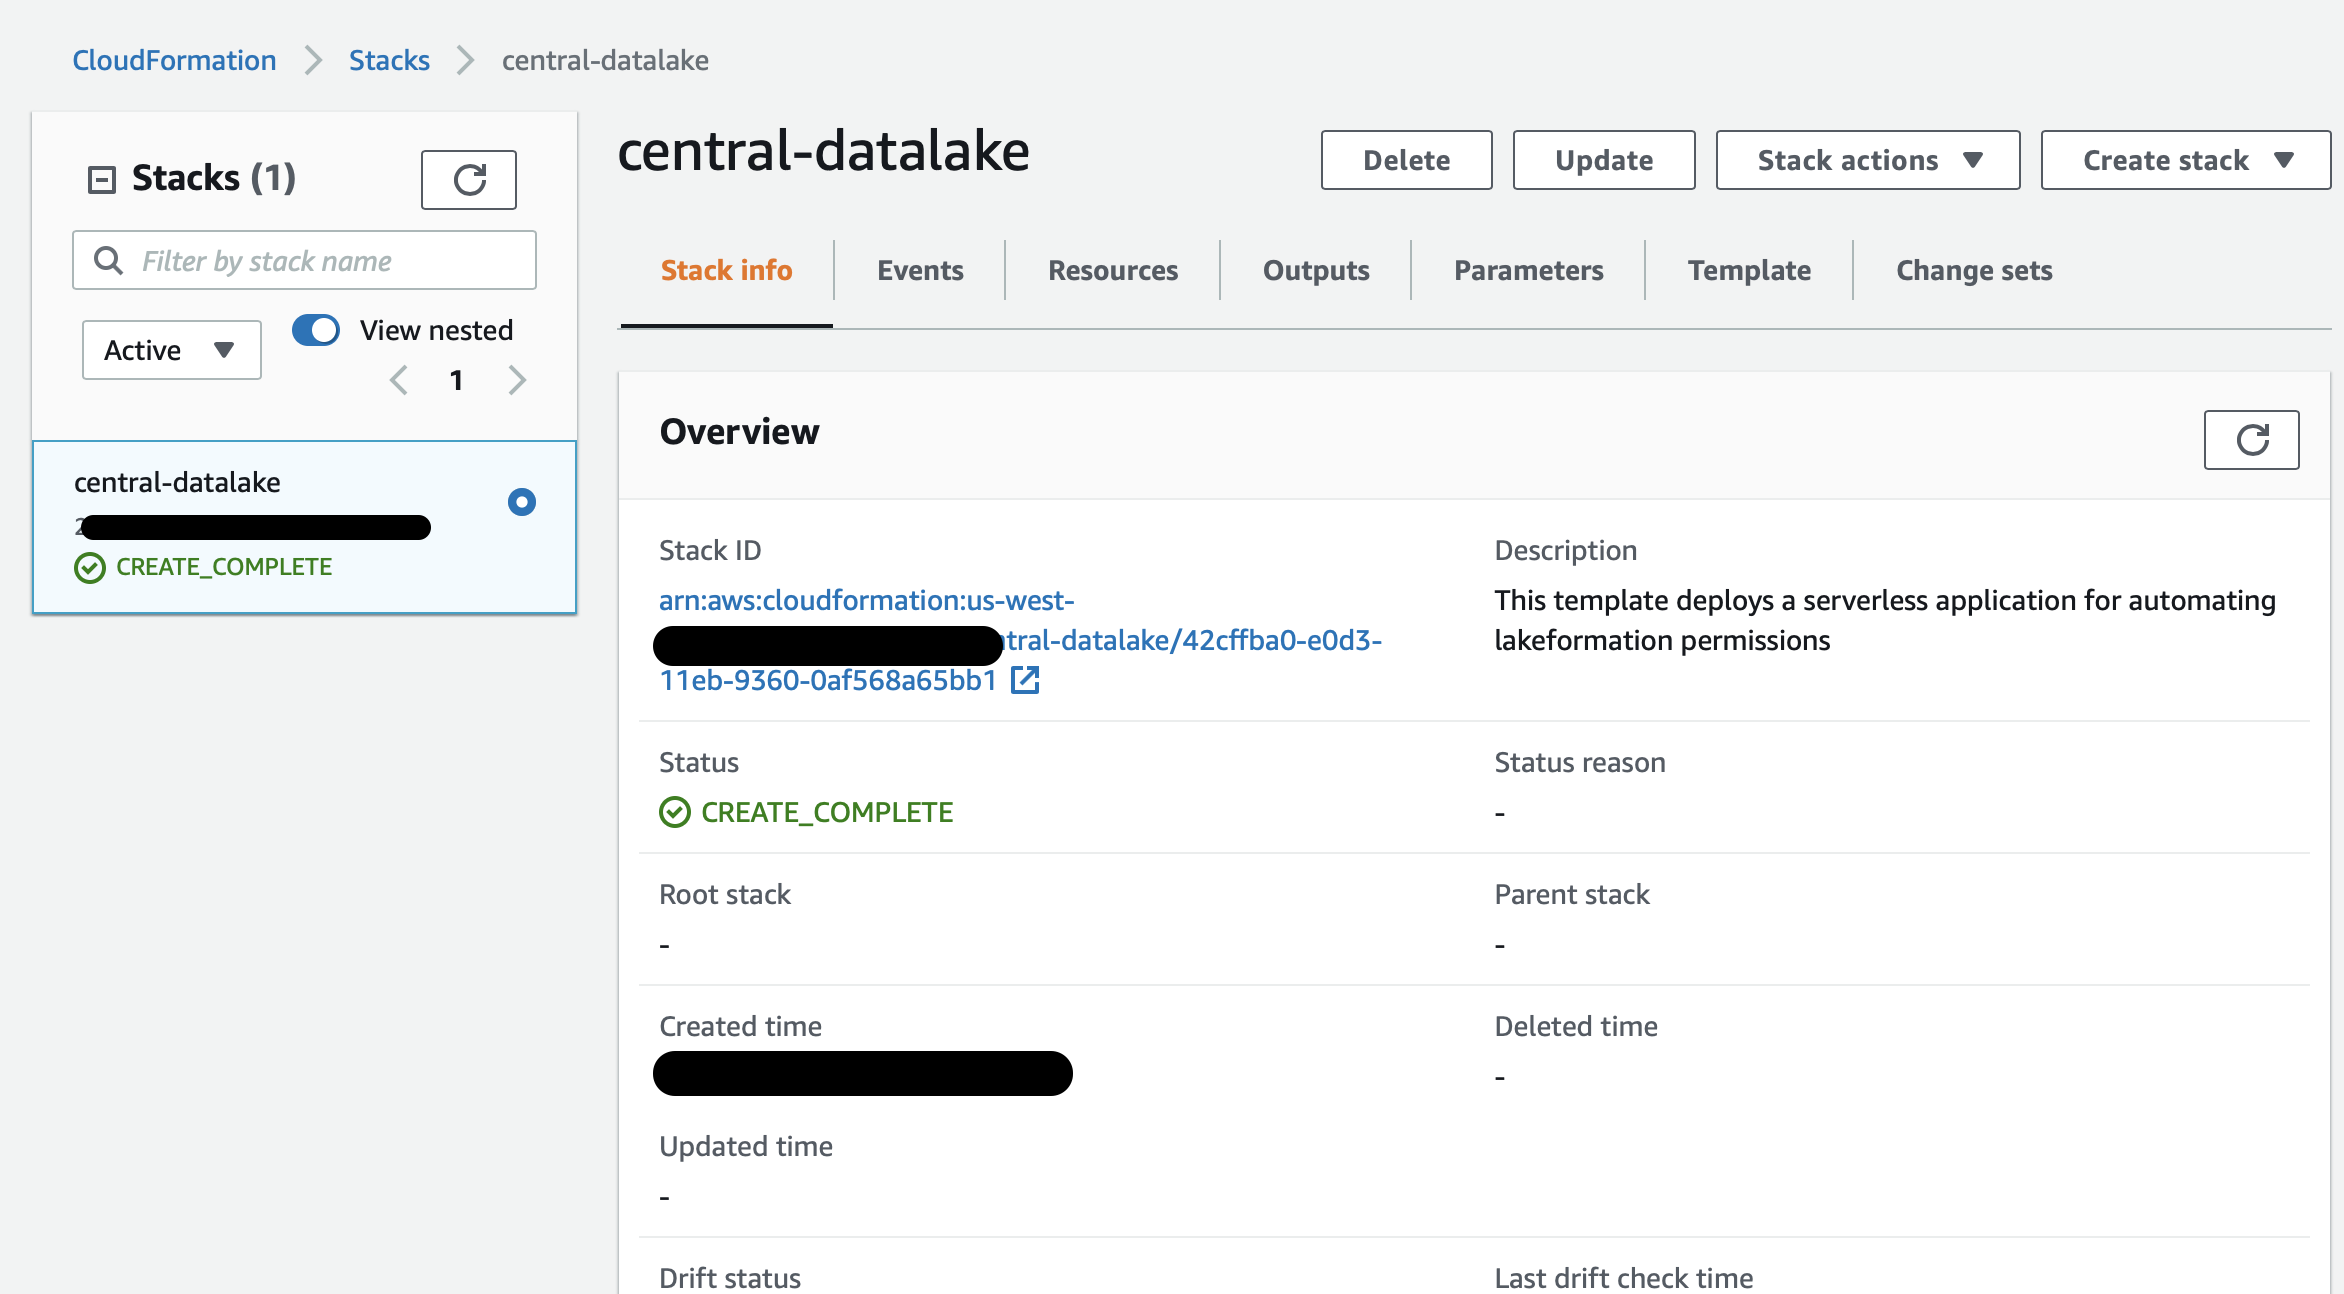Image resolution: width=2344 pixels, height=1294 pixels.
Task: Open the Template tab
Action: (1749, 270)
